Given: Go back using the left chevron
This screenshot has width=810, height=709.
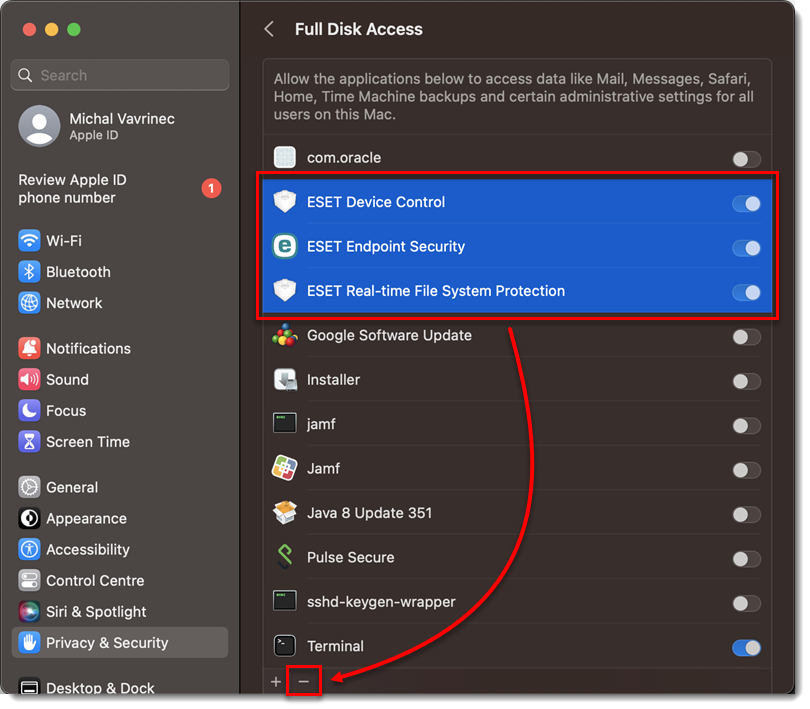Looking at the screenshot, I should pos(269,29).
